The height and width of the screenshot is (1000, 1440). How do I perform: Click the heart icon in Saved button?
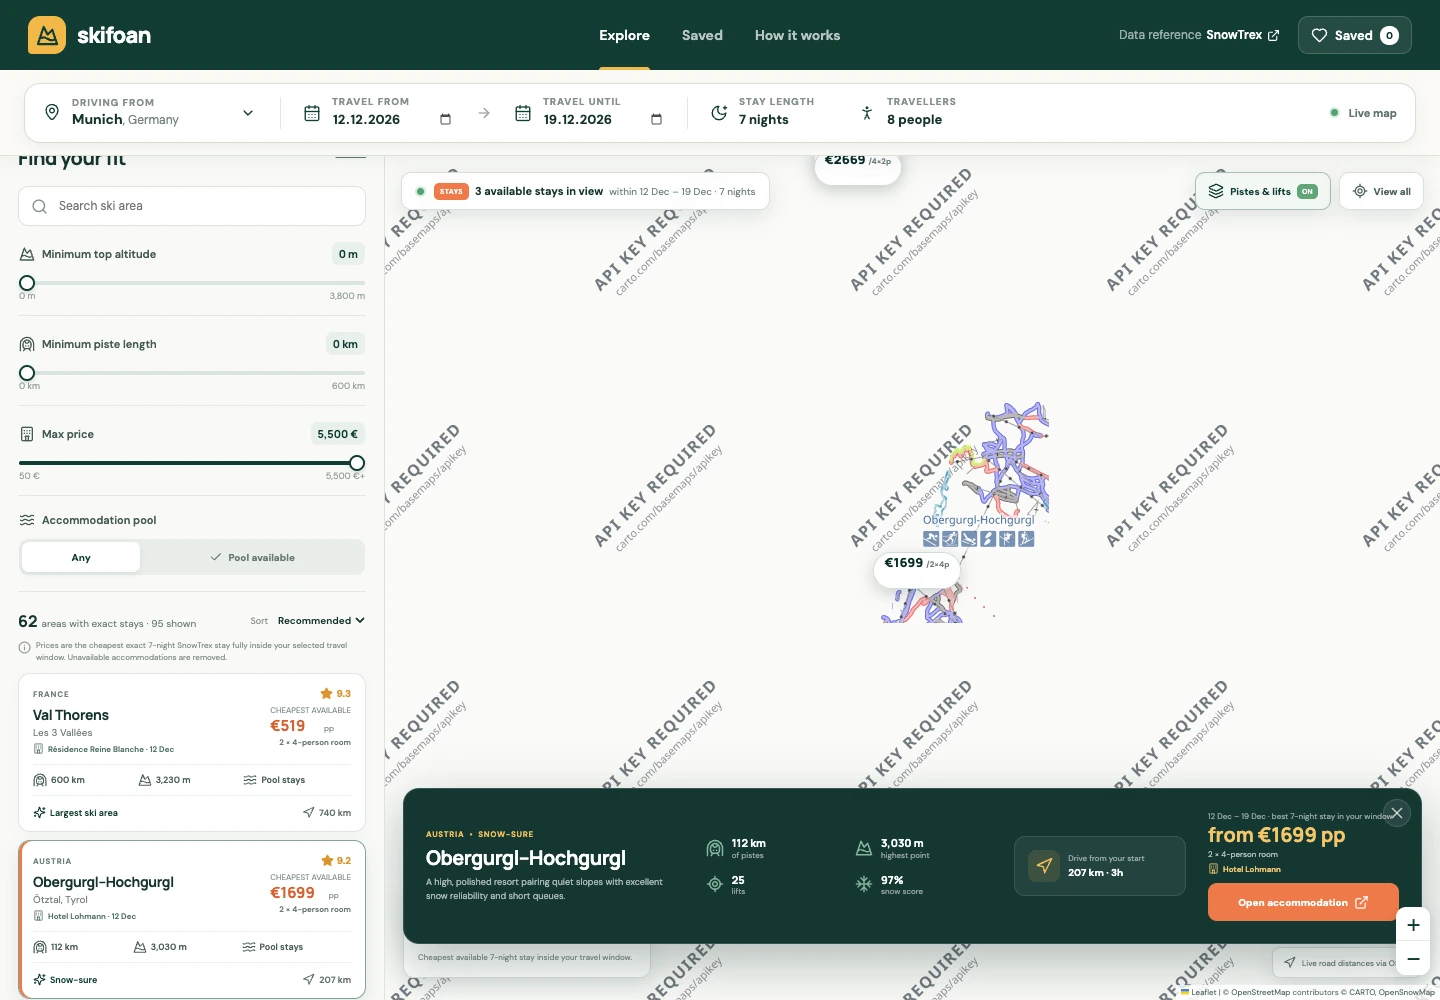1319,35
